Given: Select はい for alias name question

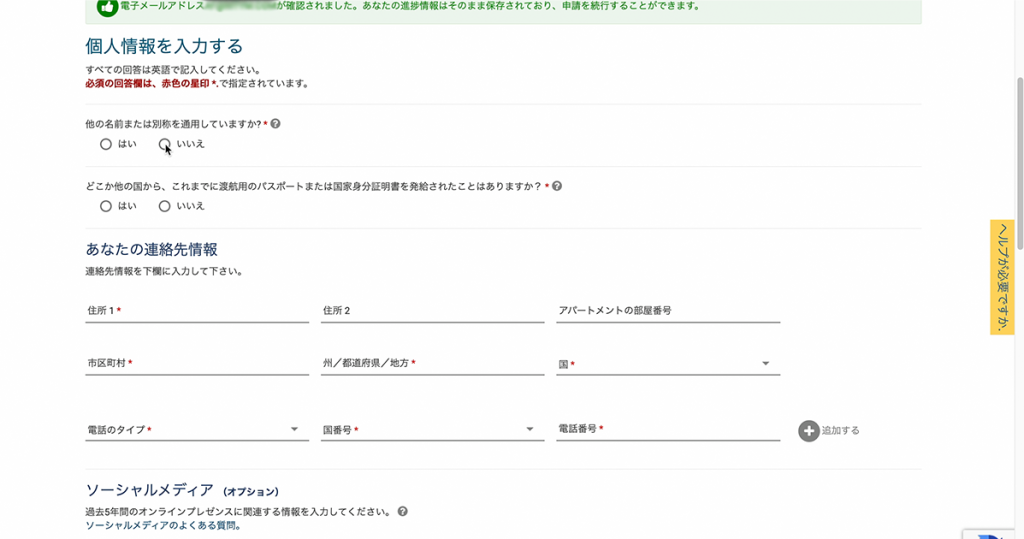Looking at the screenshot, I should 106,144.
